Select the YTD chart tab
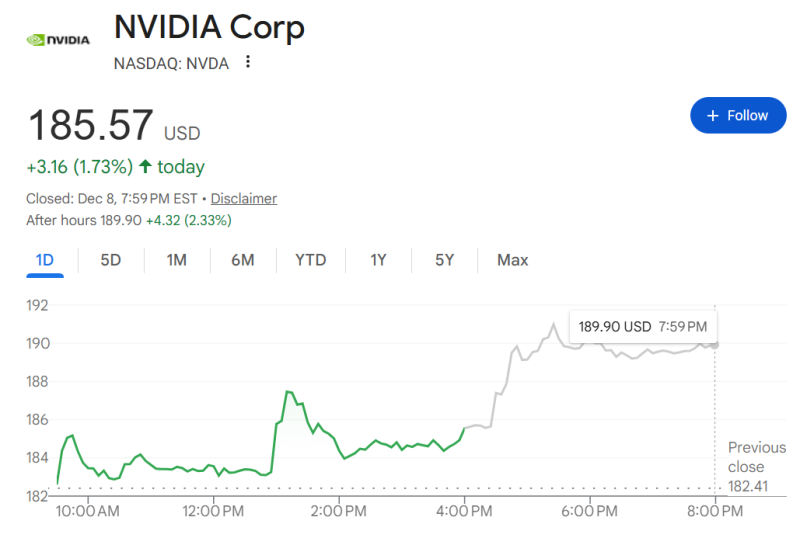 tap(311, 260)
